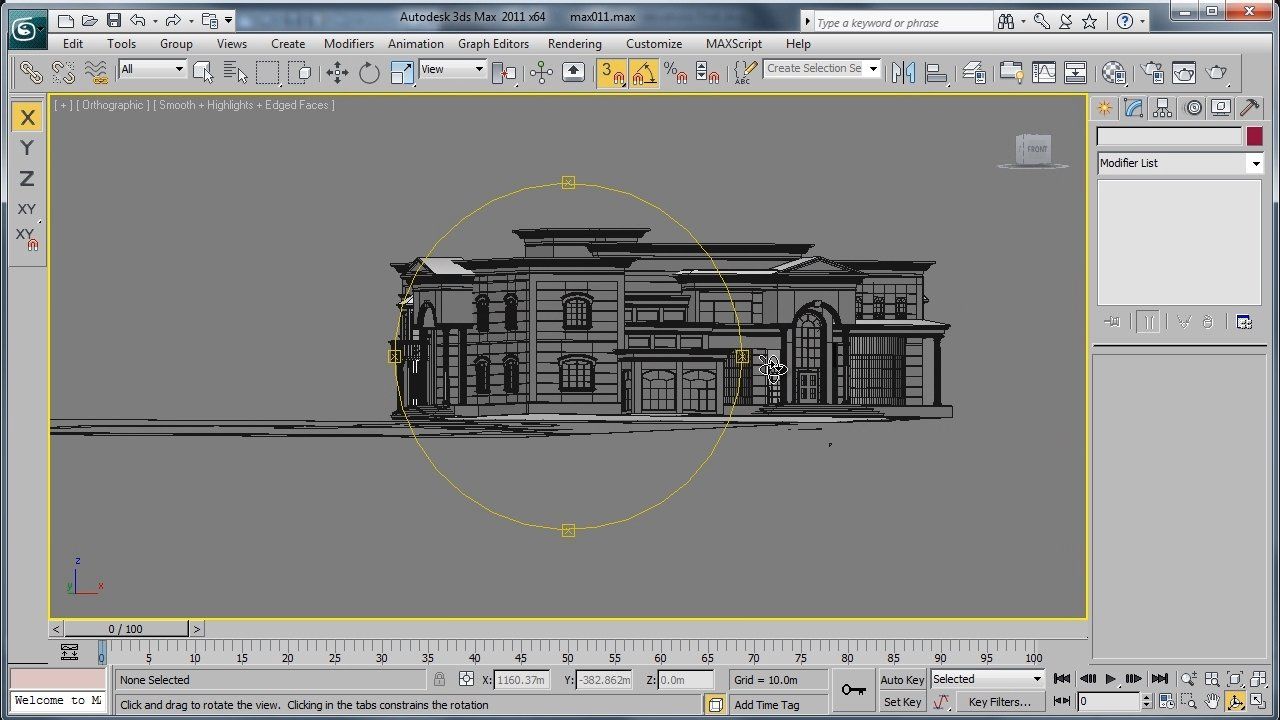Click the Select and Link chain icon
This screenshot has height=720, width=1280.
point(31,72)
